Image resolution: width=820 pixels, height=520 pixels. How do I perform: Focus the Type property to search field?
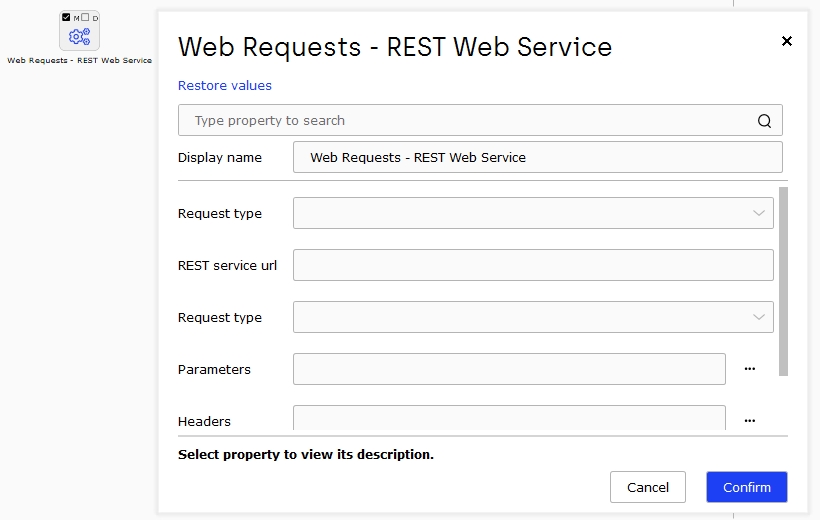[480, 120]
